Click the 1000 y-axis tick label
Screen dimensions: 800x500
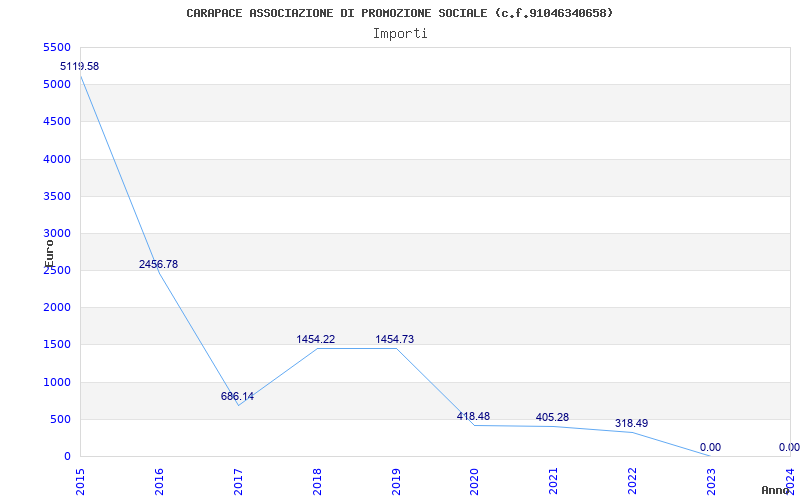click(58, 382)
